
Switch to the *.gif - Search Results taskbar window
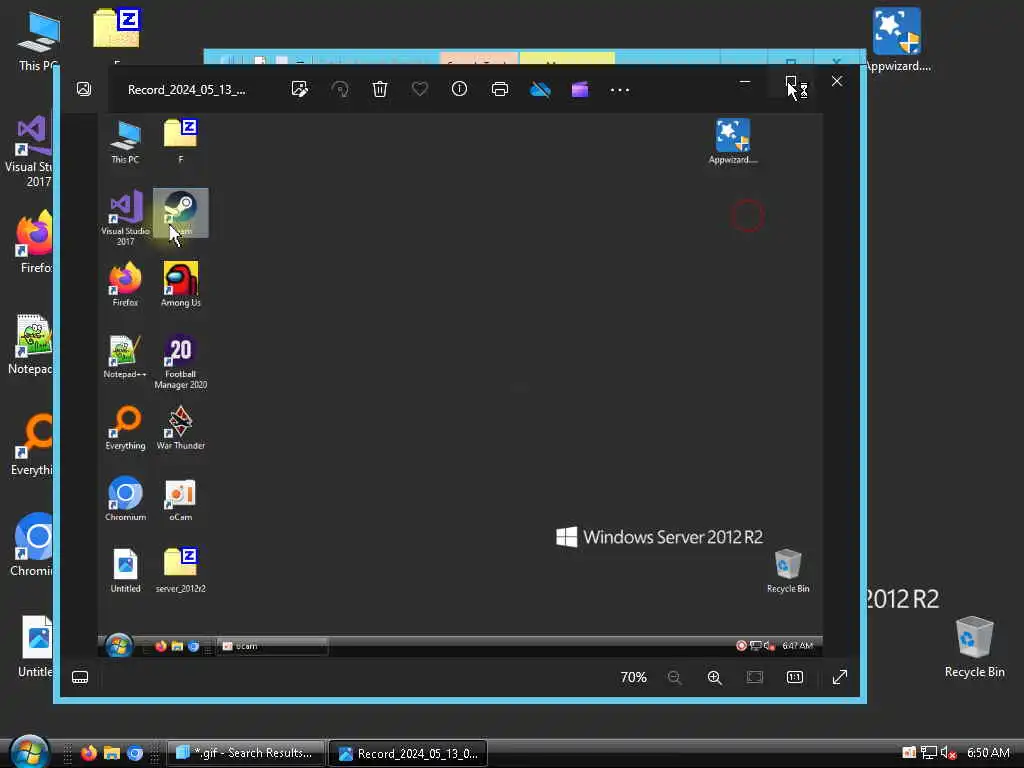[x=246, y=753]
